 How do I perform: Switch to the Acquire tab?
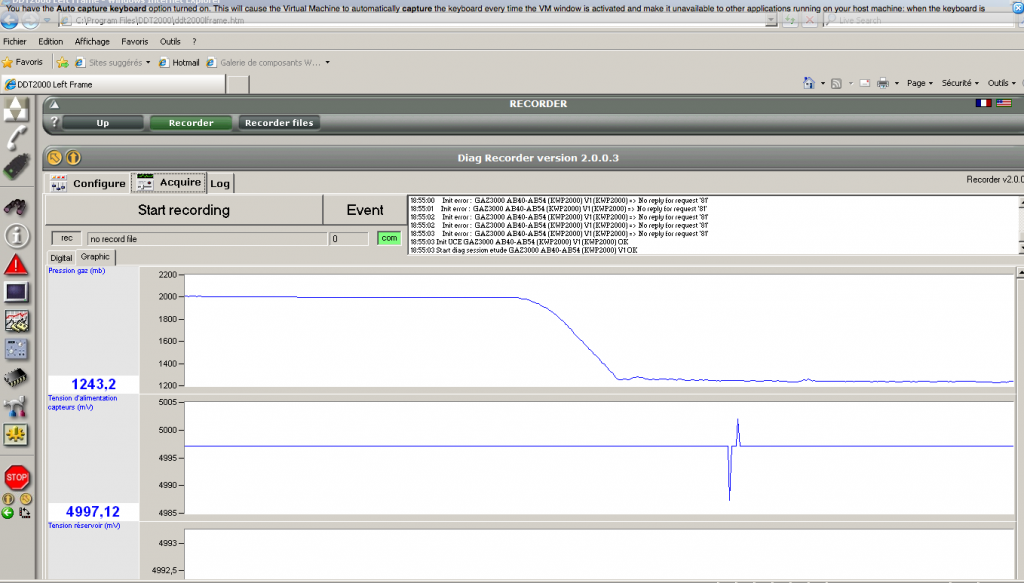[x=168, y=183]
